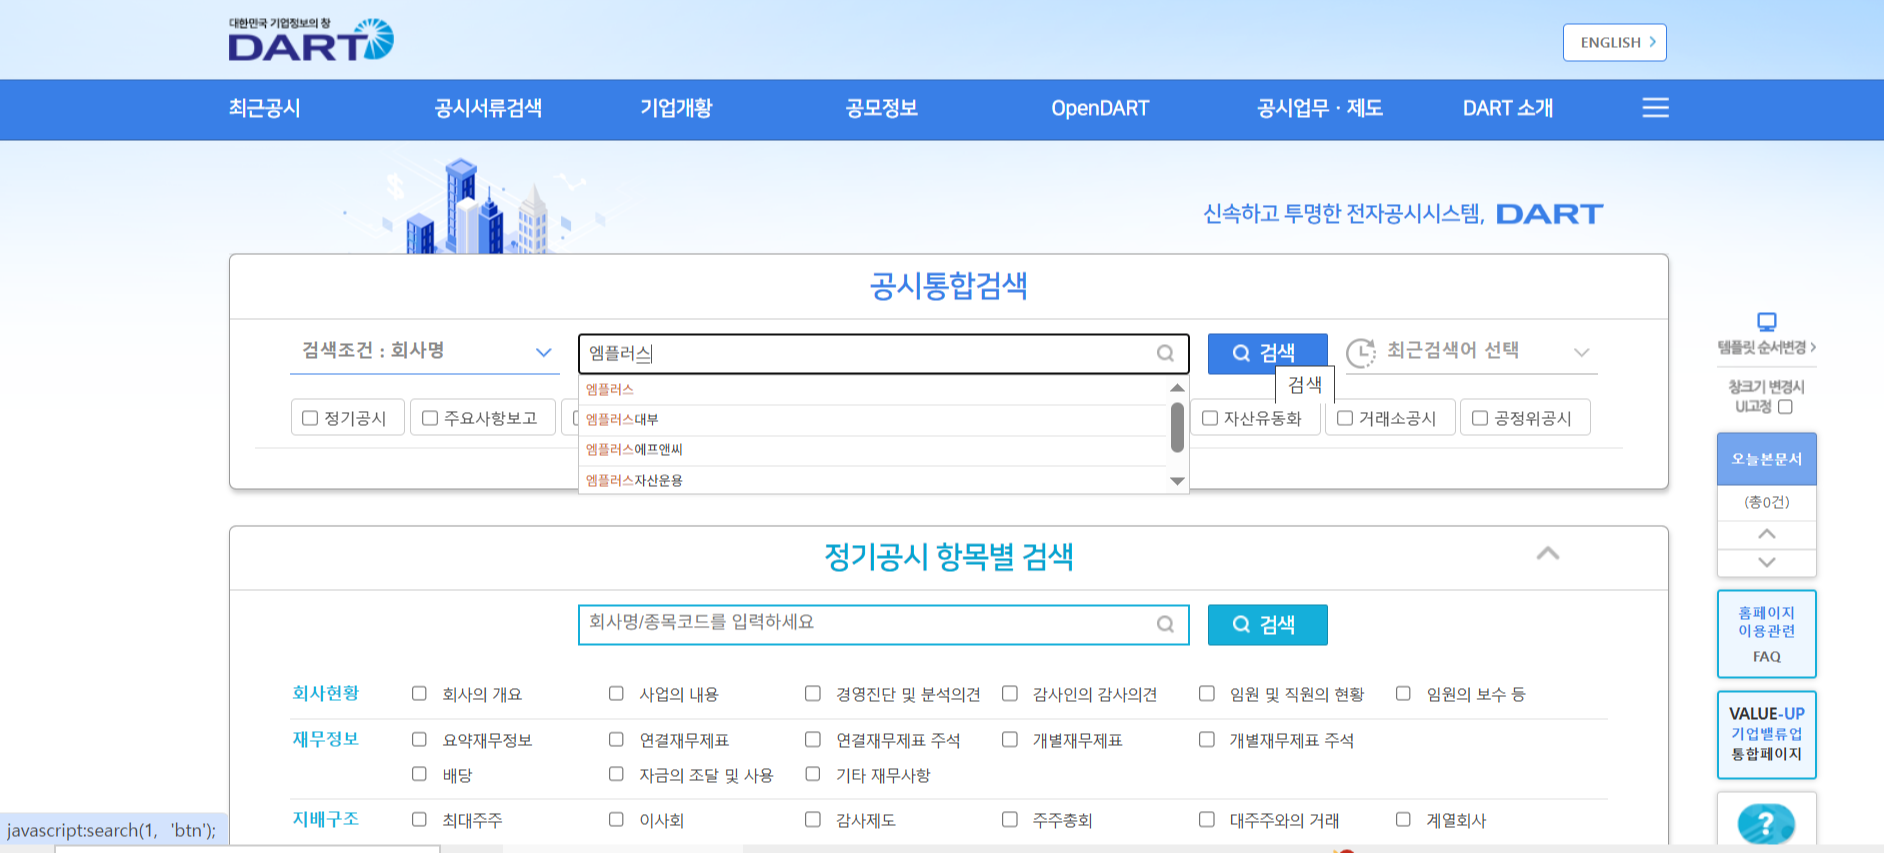Open the OpenDART menu
This screenshot has height=853, width=1884.
pyautogui.click(x=1100, y=108)
